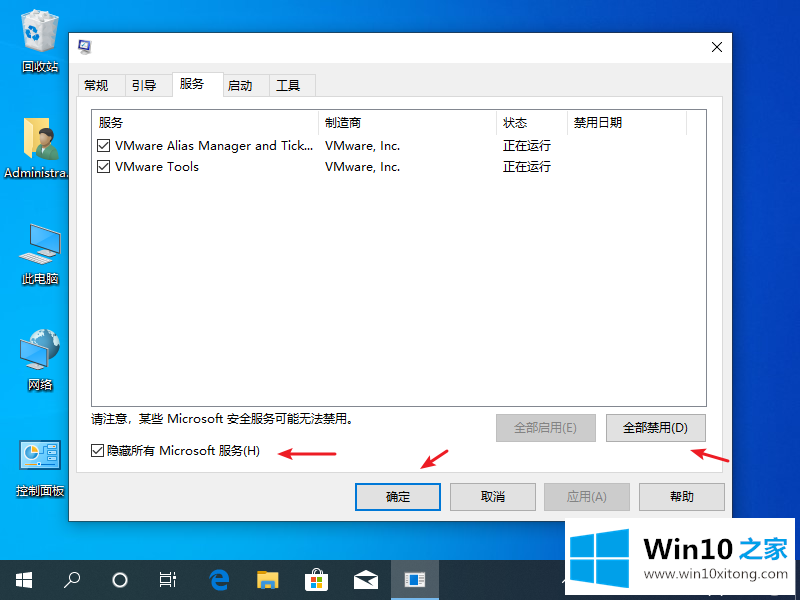Switch to the 引导 tab

pyautogui.click(x=144, y=86)
